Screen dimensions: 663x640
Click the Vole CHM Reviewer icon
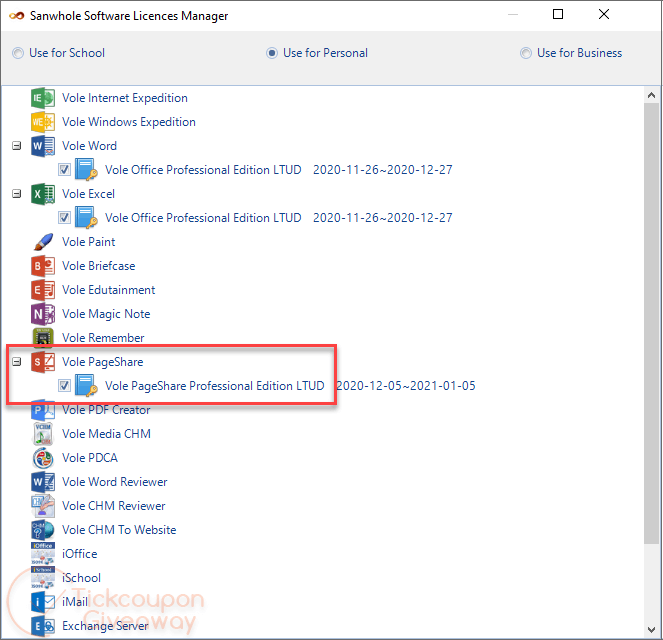coord(43,506)
